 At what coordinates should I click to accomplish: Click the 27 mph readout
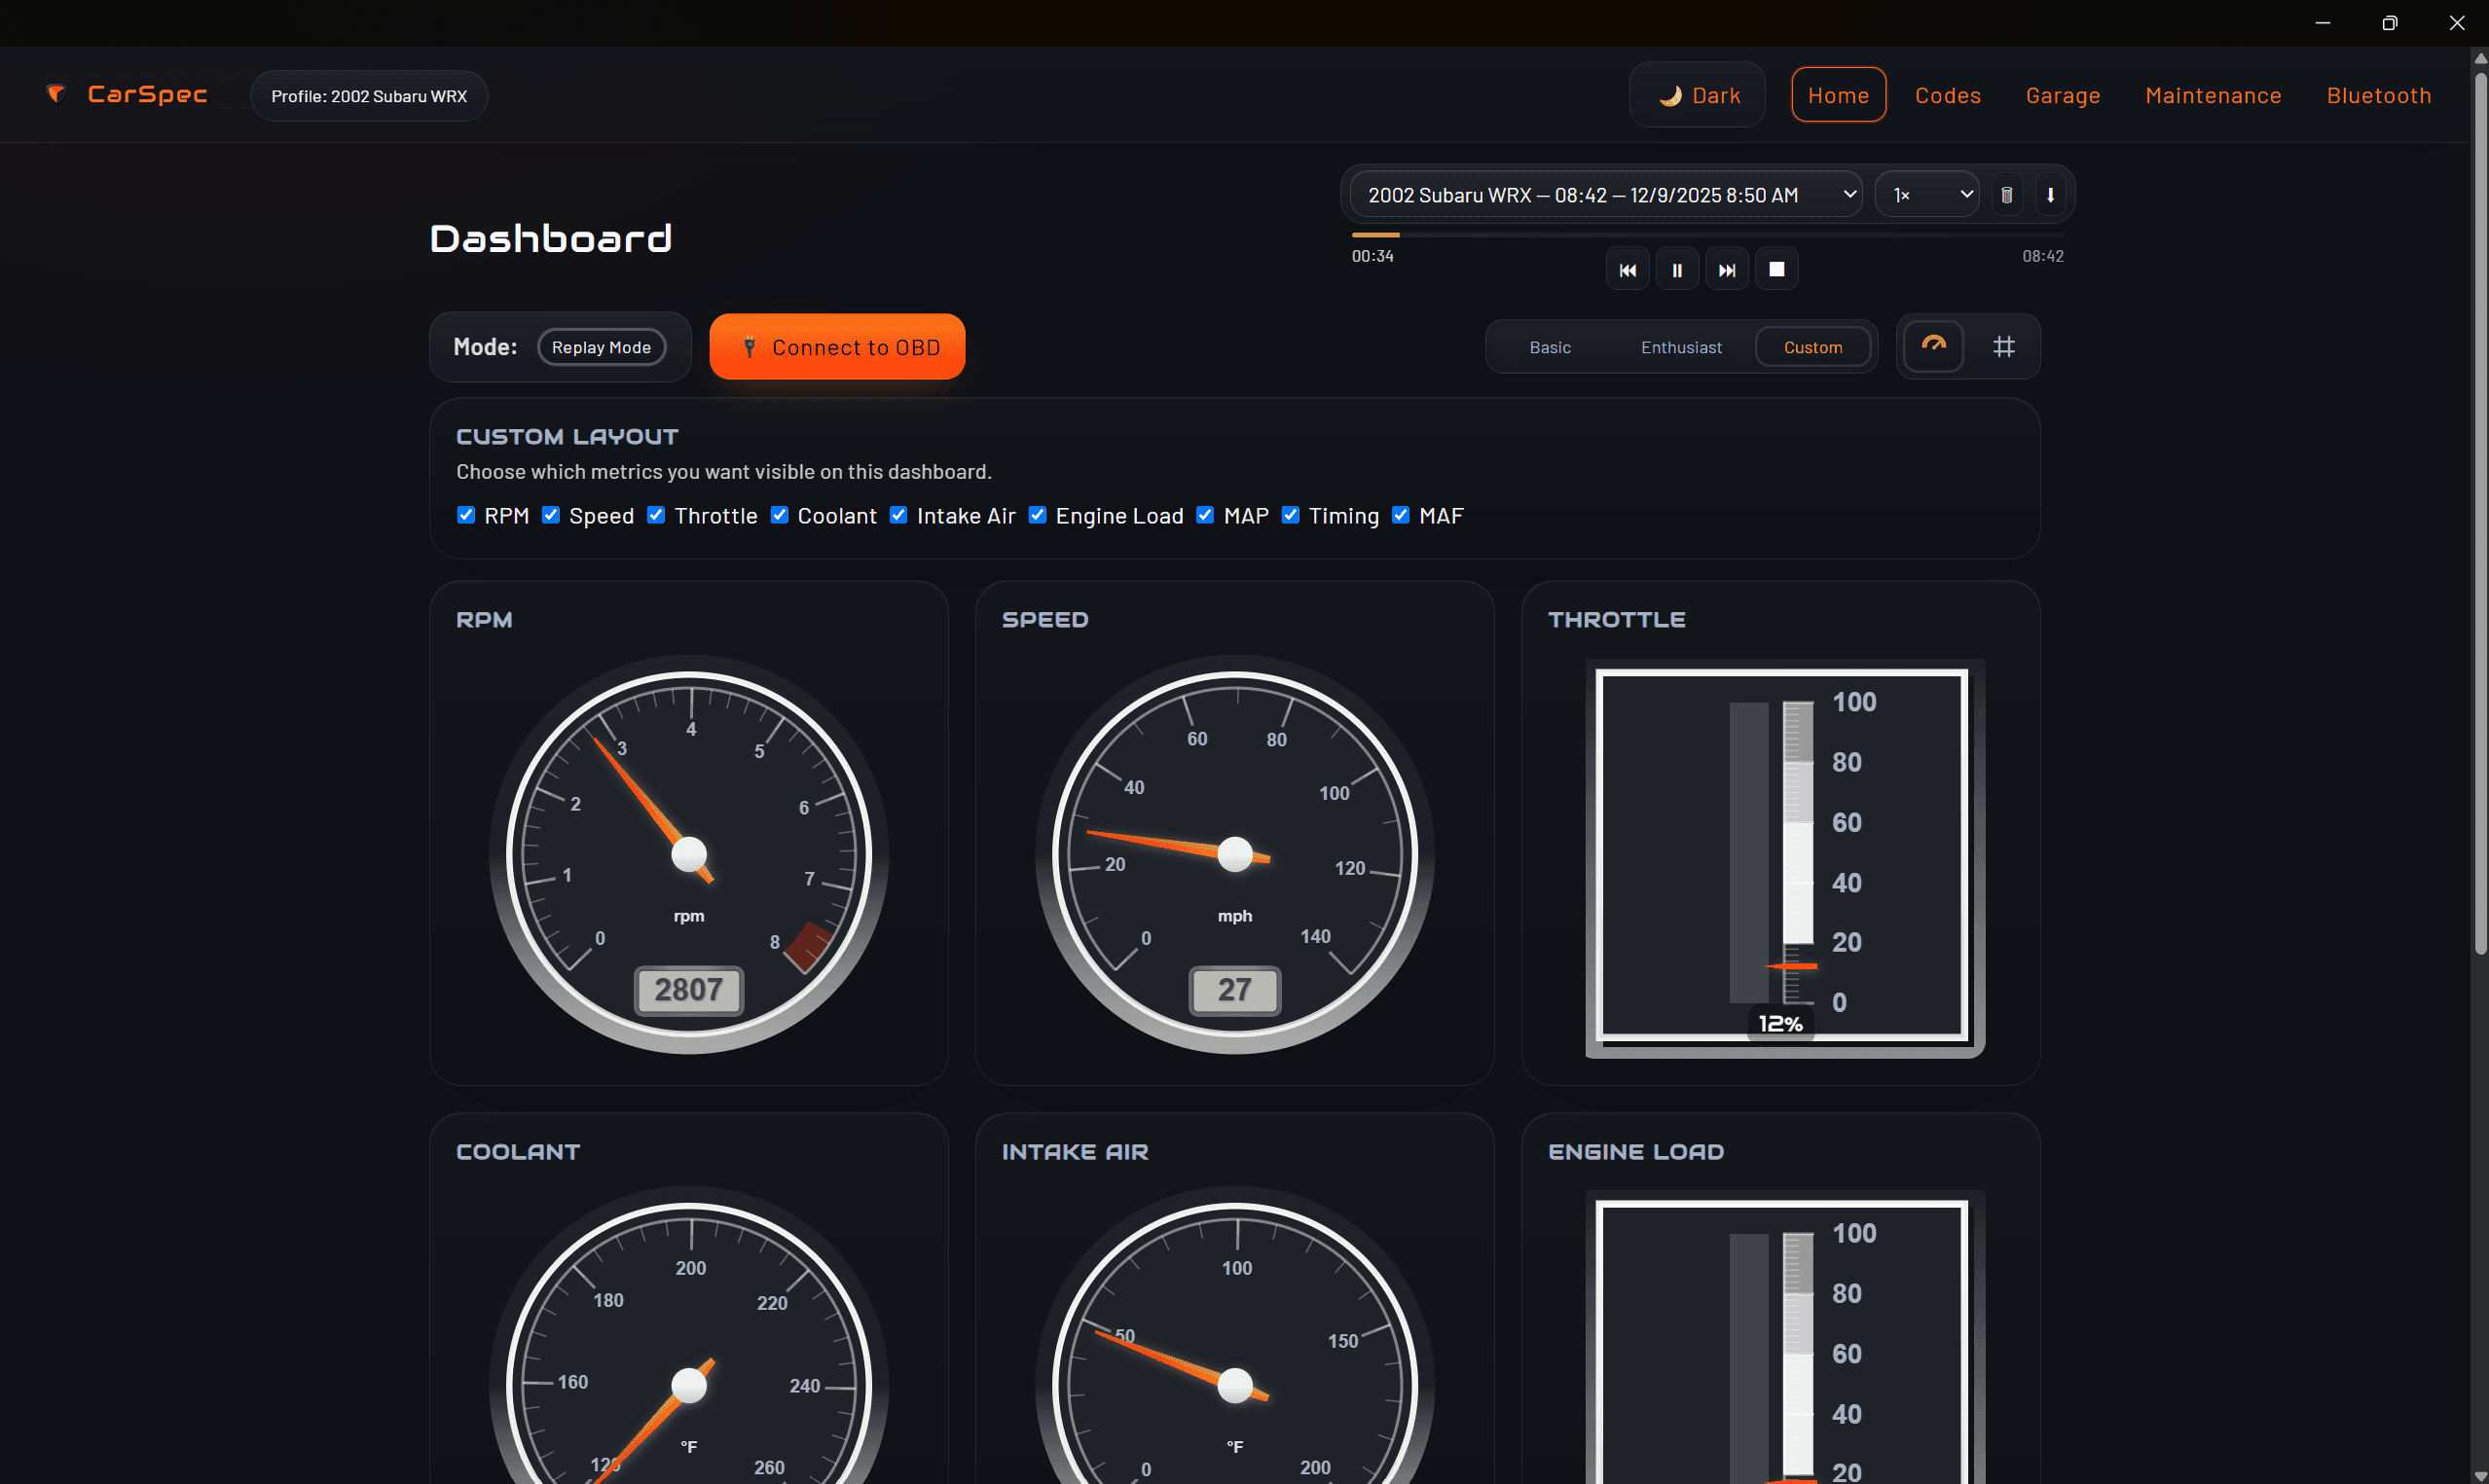coord(1235,990)
